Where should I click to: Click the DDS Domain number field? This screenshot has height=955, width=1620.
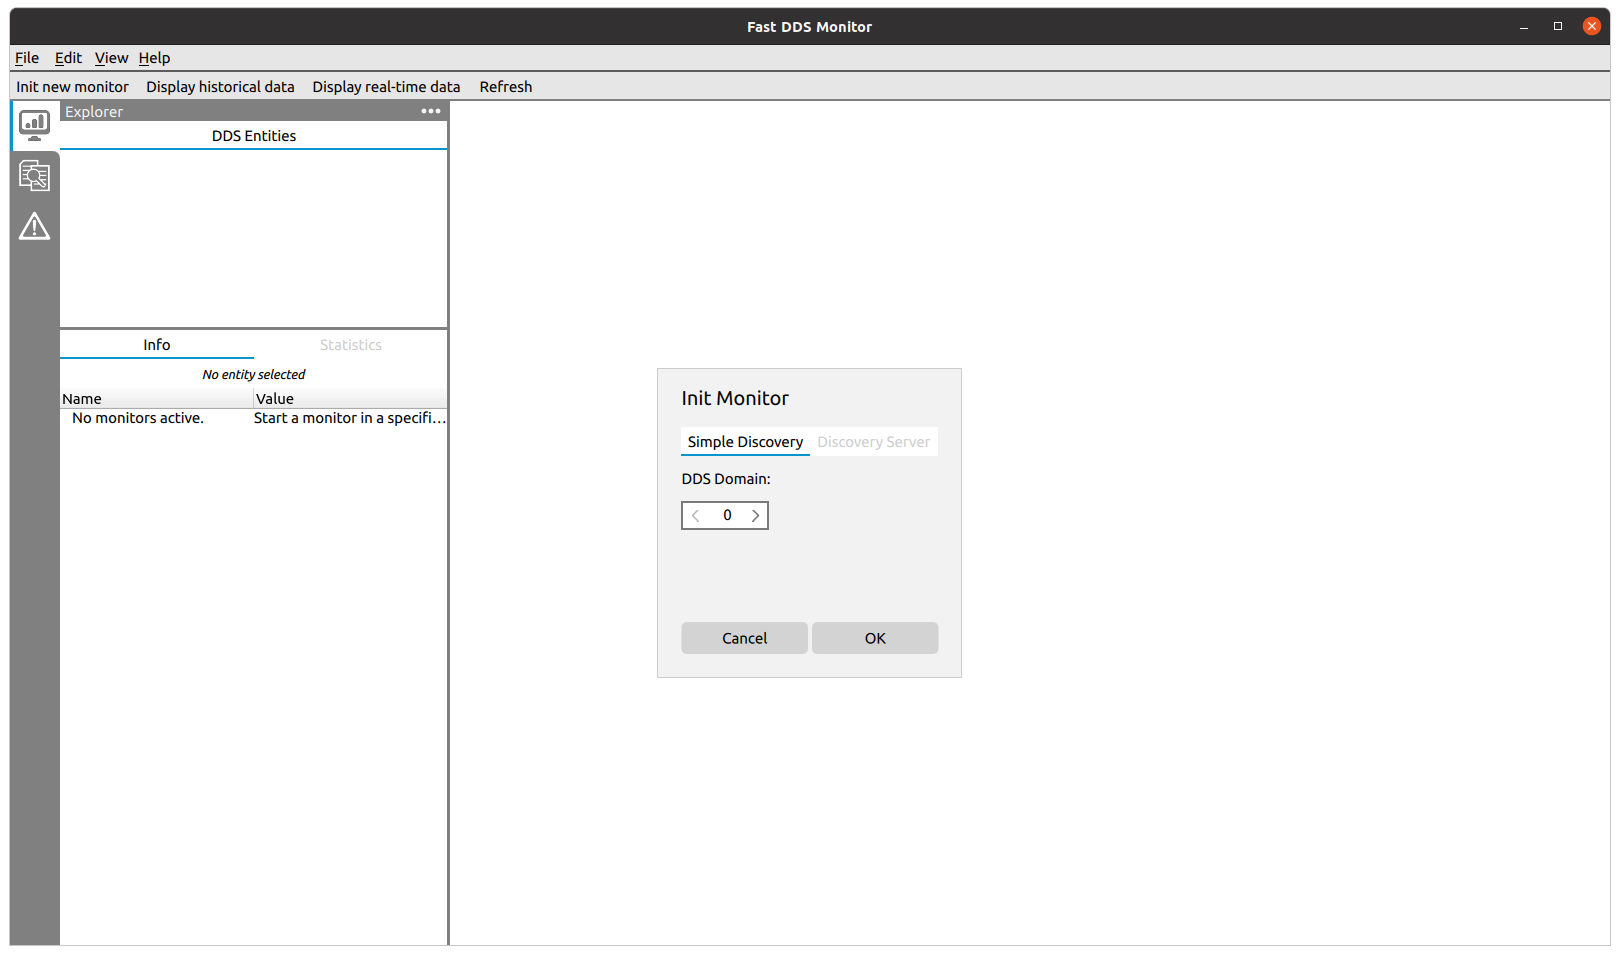[726, 516]
